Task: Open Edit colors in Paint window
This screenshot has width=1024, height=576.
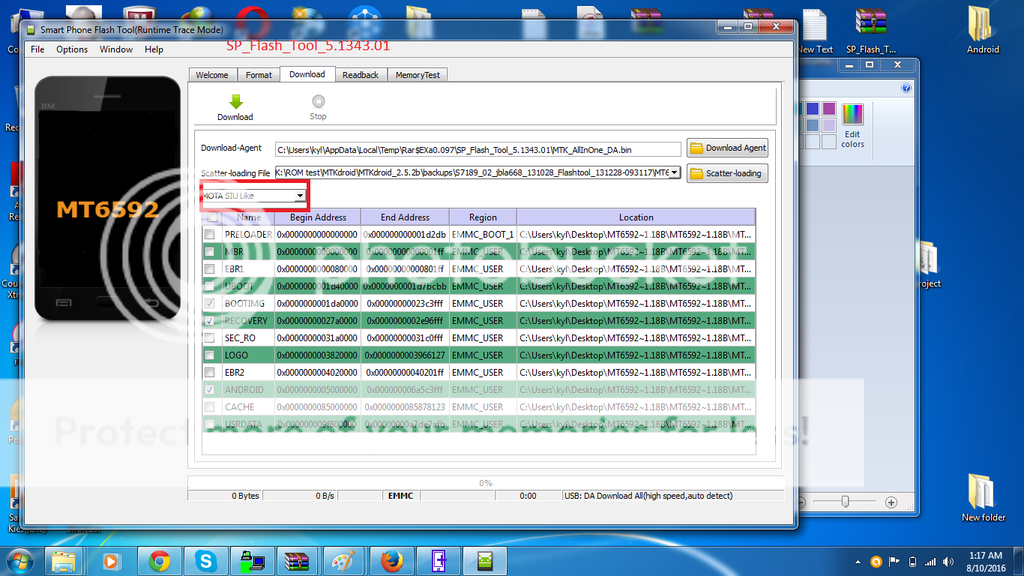Action: click(x=852, y=125)
